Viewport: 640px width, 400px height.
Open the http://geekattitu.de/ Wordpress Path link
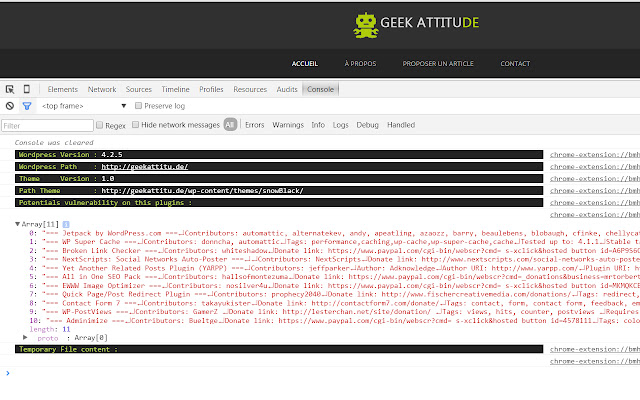click(144, 167)
